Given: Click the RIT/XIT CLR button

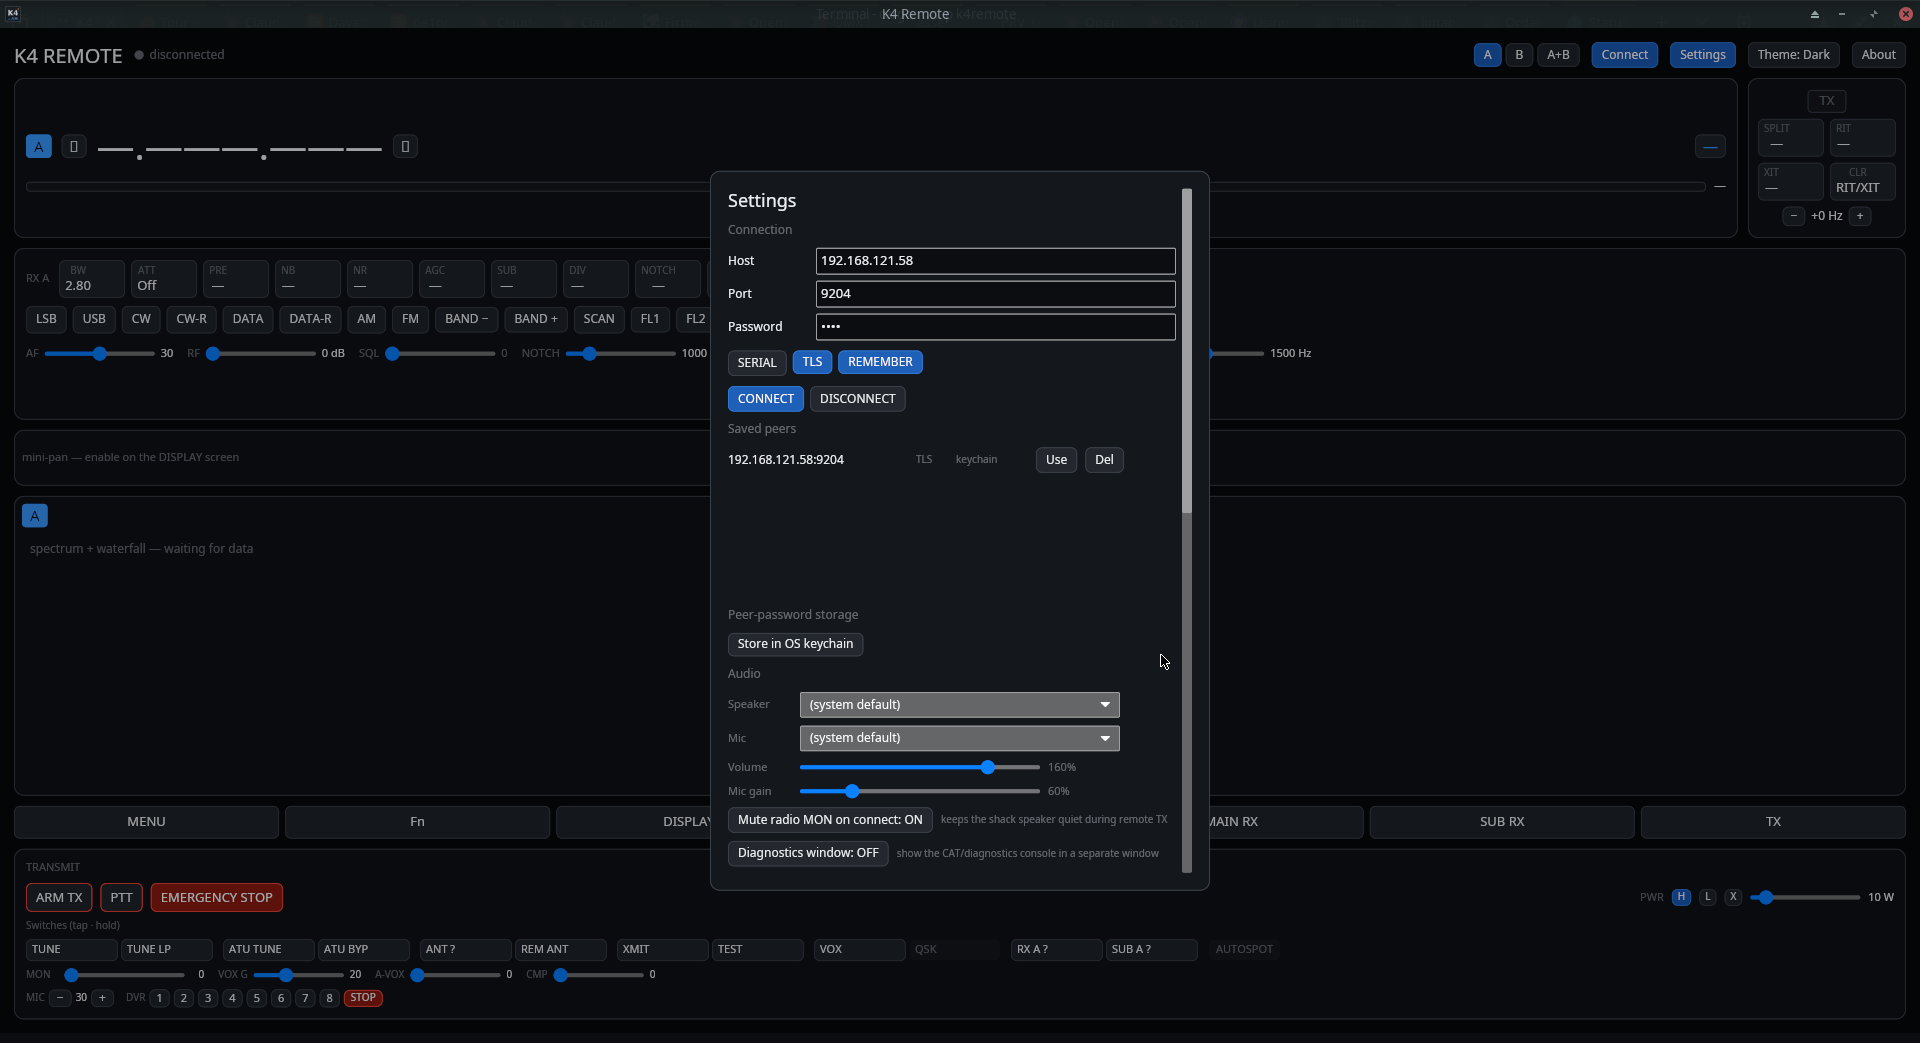Looking at the screenshot, I should pyautogui.click(x=1862, y=181).
